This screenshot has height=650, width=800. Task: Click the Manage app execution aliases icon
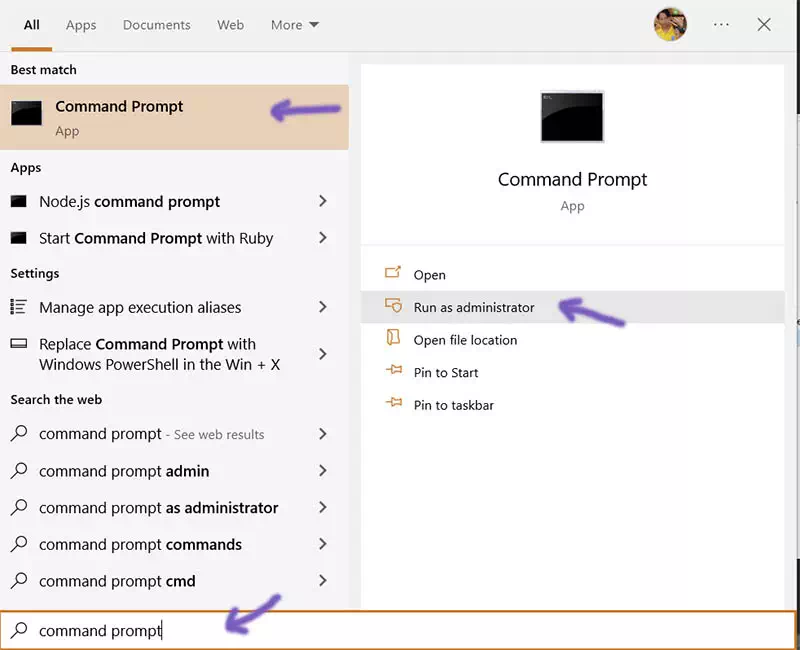pos(19,307)
